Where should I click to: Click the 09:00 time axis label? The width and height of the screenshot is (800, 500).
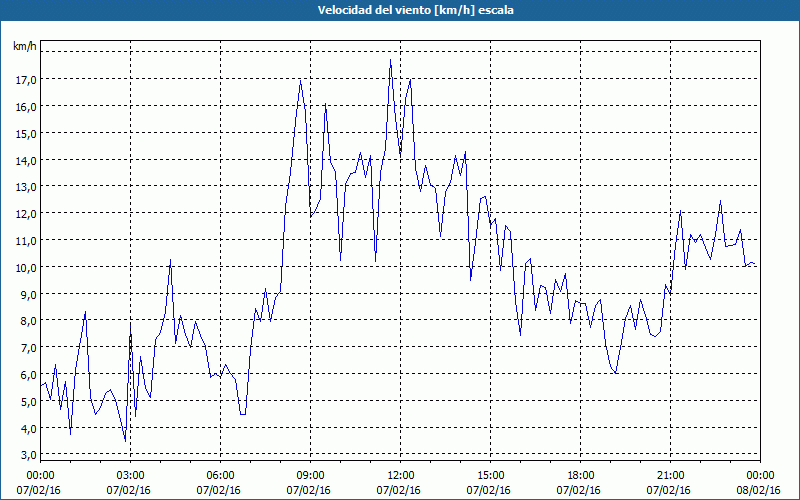[x=311, y=476]
